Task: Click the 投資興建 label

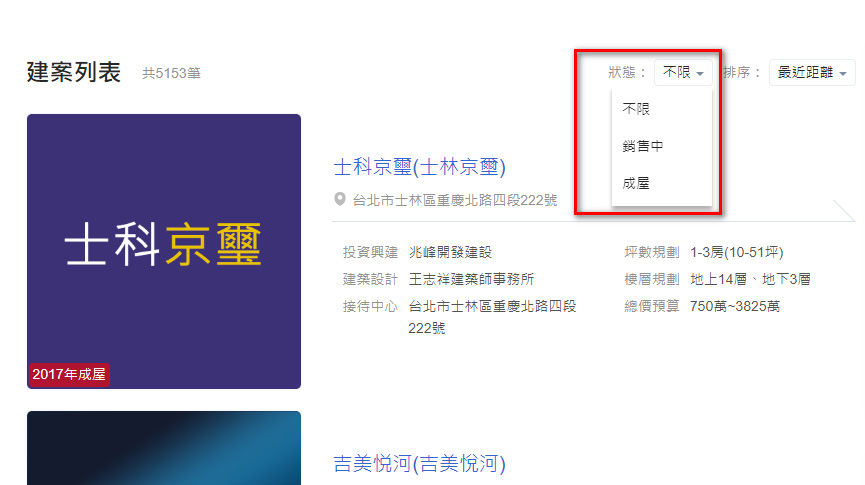Action: [370, 252]
